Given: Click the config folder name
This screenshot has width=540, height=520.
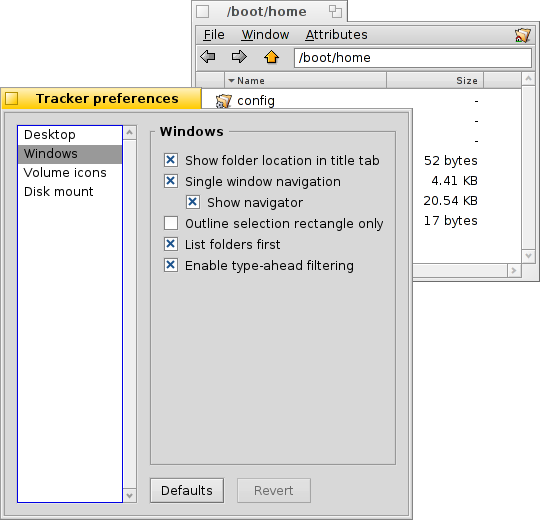Looking at the screenshot, I should [x=256, y=101].
